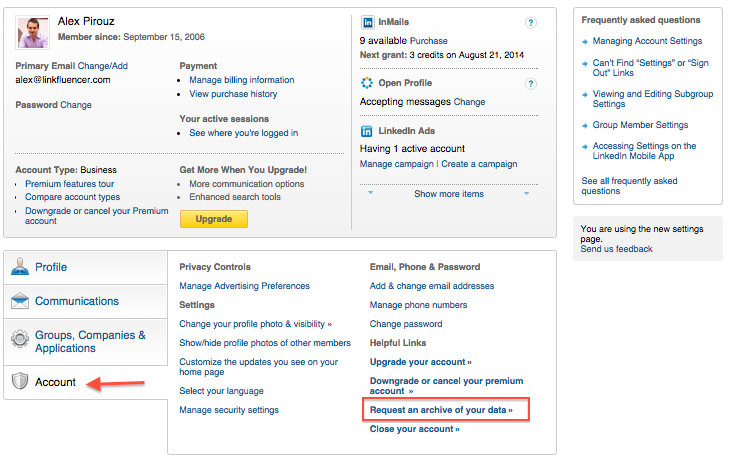Click alex@linkfluencer.com email address text
729x461 pixels.
(63, 80)
